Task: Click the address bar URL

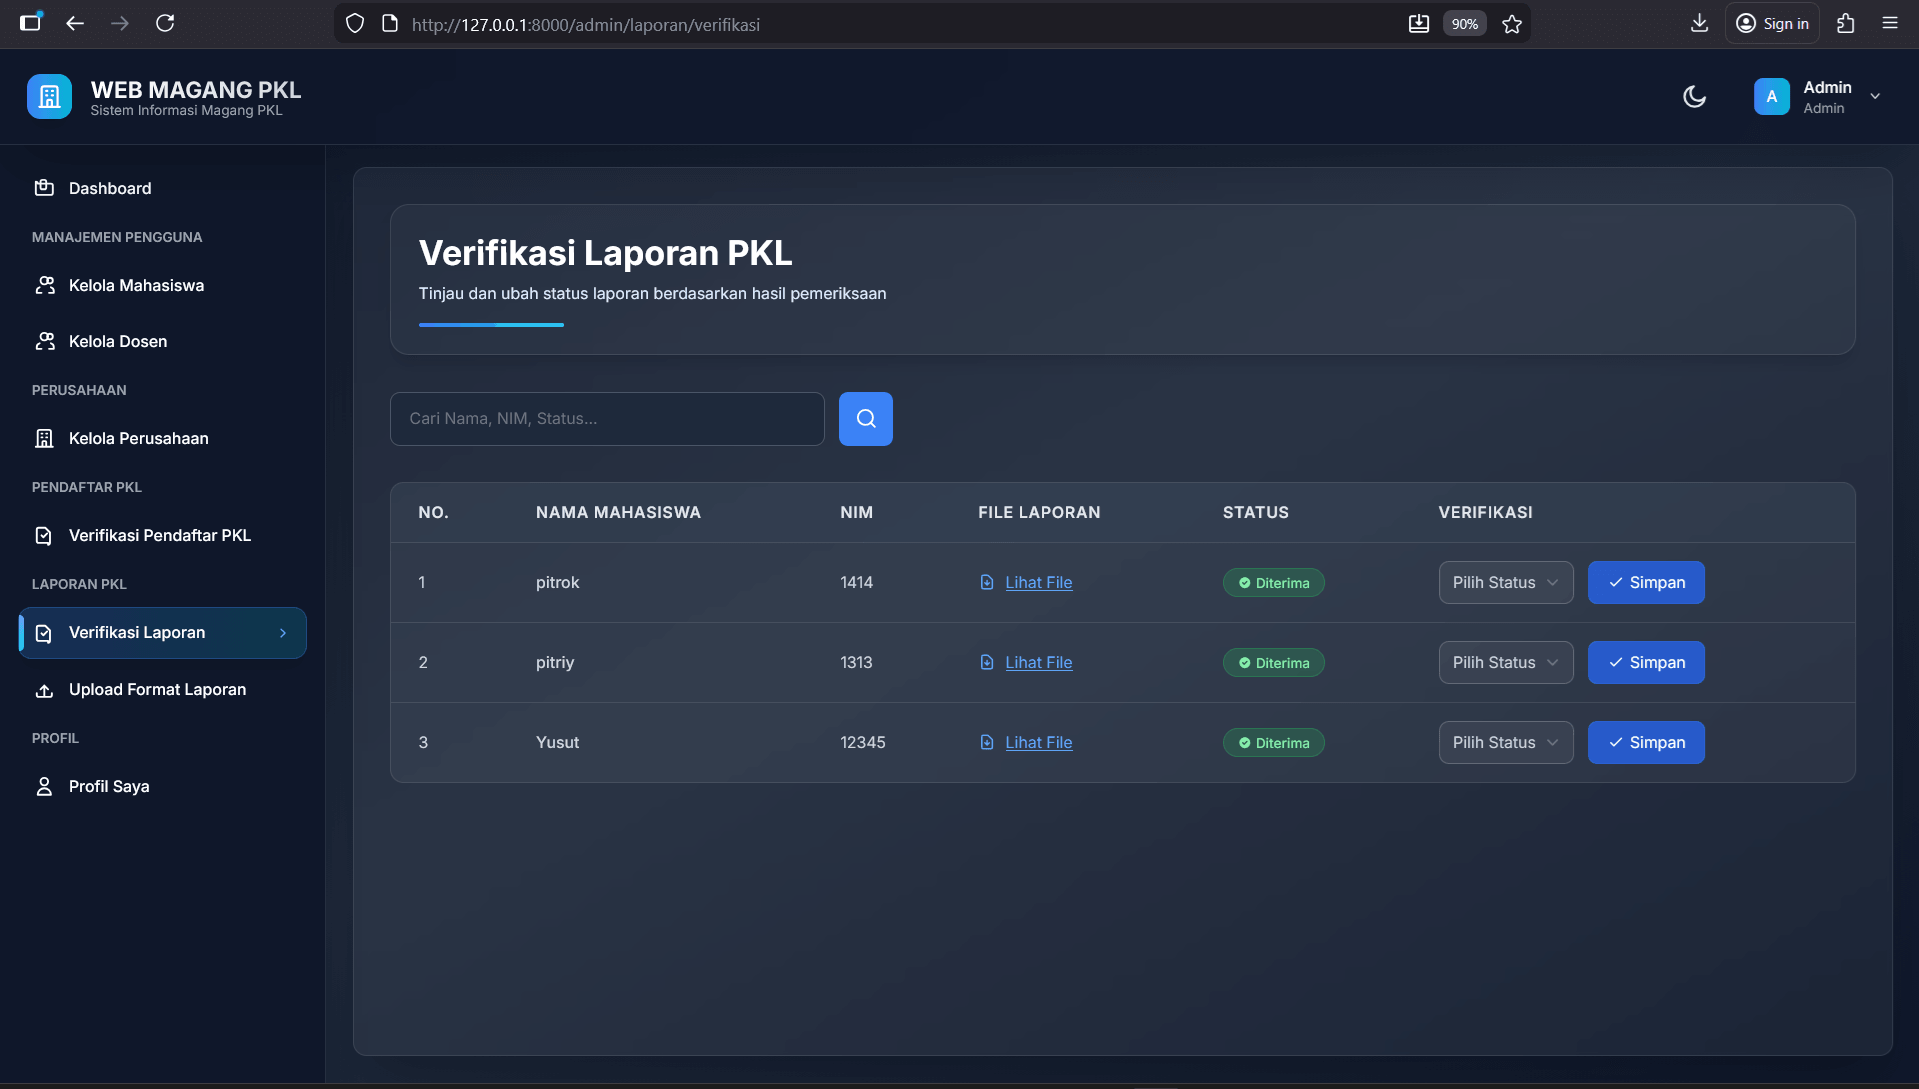Action: 586,24
